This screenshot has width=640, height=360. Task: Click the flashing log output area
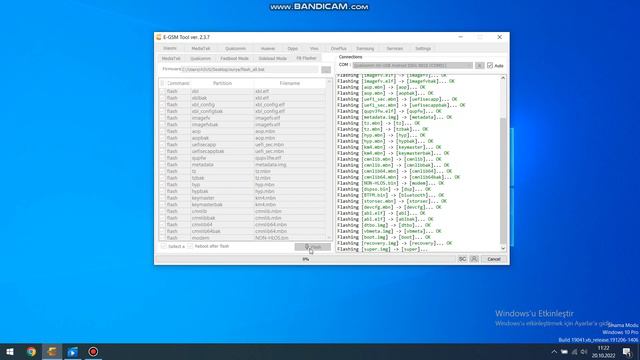point(418,162)
